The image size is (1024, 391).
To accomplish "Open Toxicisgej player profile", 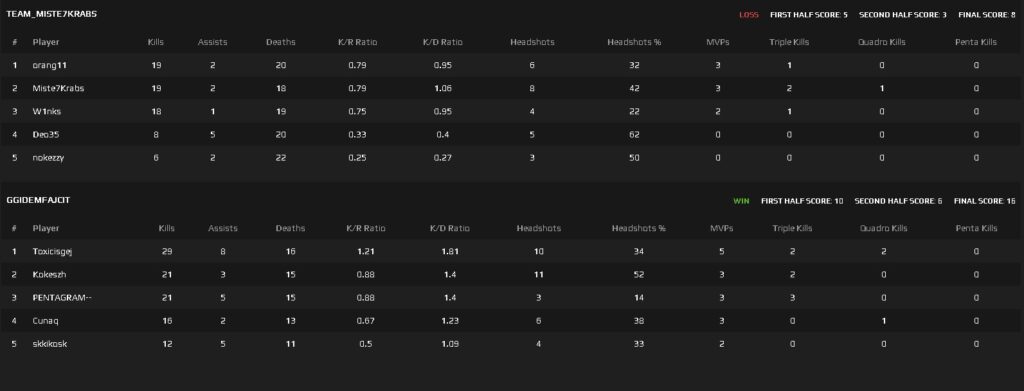I will point(52,251).
